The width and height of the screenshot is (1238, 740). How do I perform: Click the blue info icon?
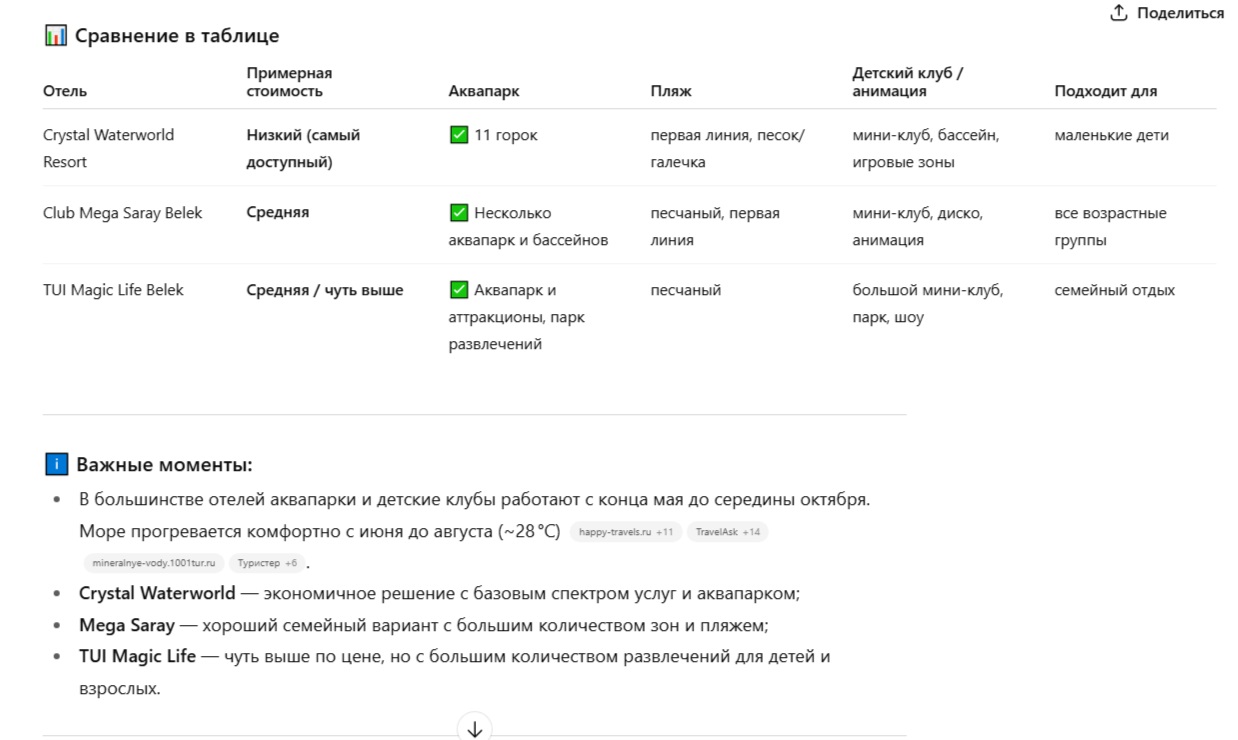[x=56, y=464]
